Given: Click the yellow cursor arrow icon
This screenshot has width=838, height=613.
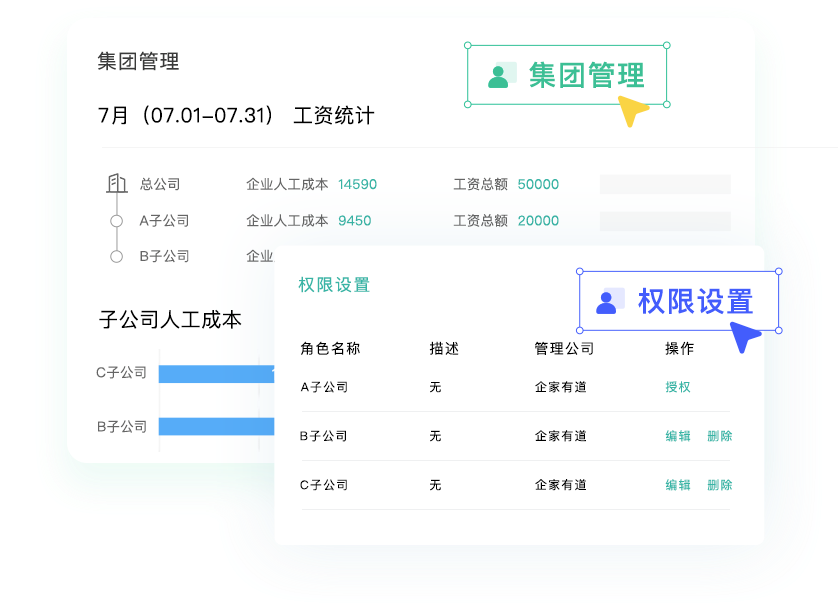Looking at the screenshot, I should point(631,111).
